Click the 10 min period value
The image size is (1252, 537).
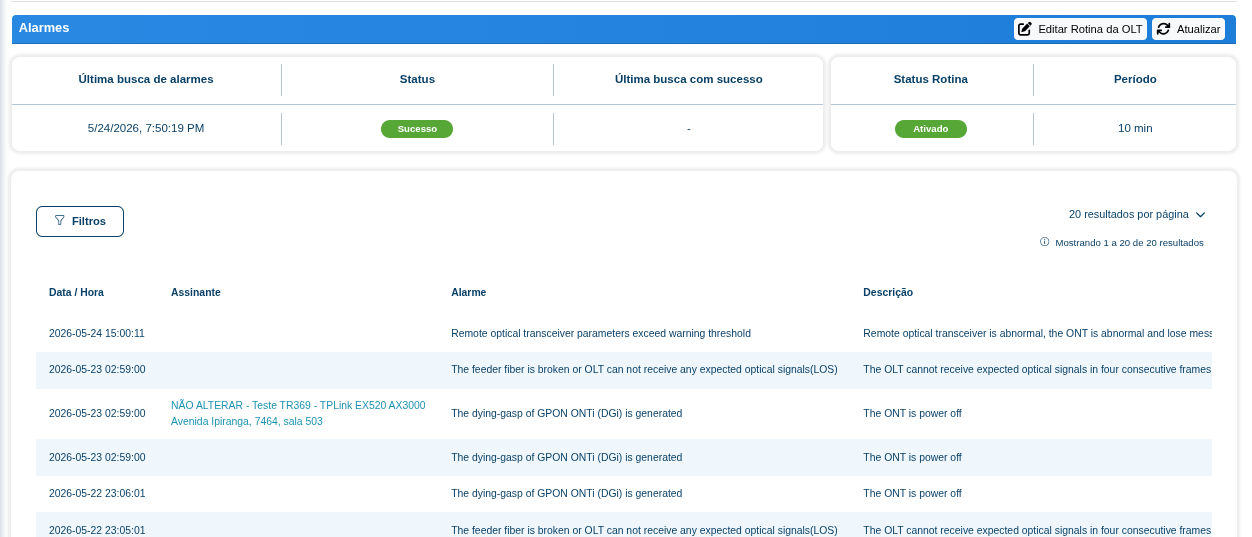[x=1135, y=128]
